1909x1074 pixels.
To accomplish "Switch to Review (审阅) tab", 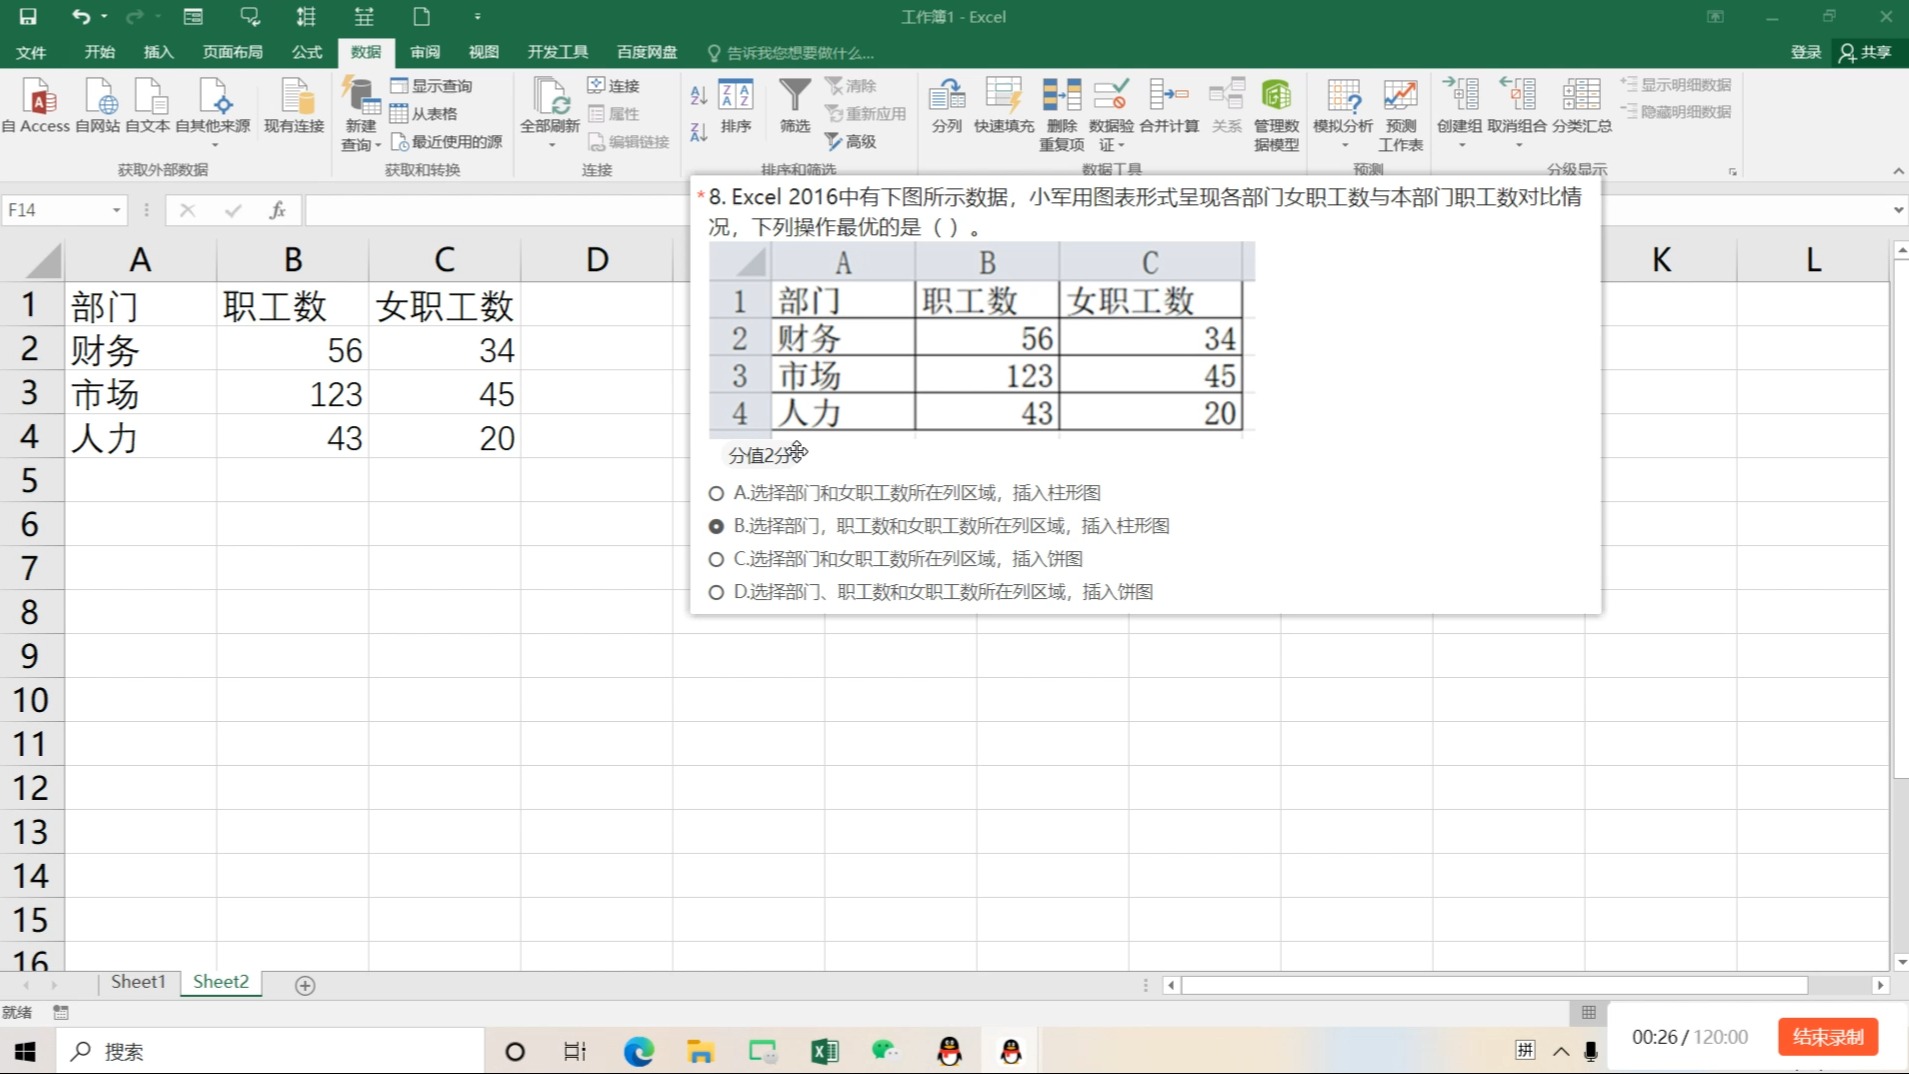I will point(425,52).
